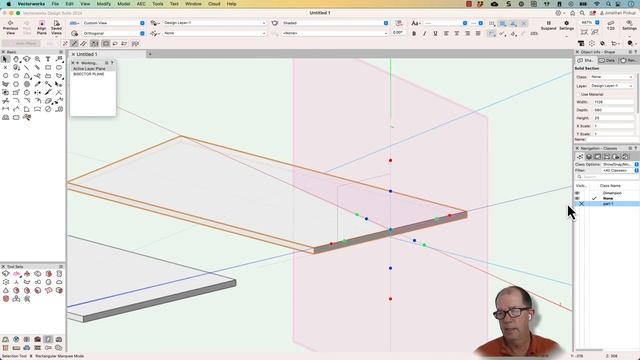The height and width of the screenshot is (360, 640).
Task: Open the Filter All Classes dropdown
Action: tap(620, 171)
